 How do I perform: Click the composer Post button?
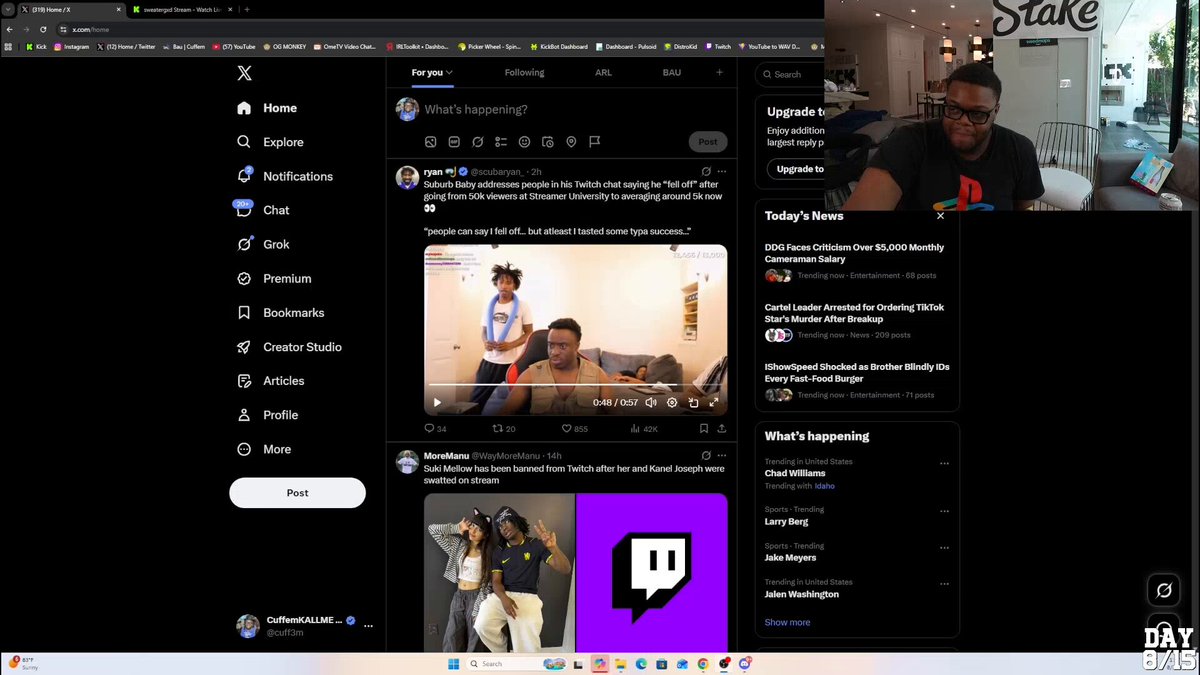coord(708,142)
